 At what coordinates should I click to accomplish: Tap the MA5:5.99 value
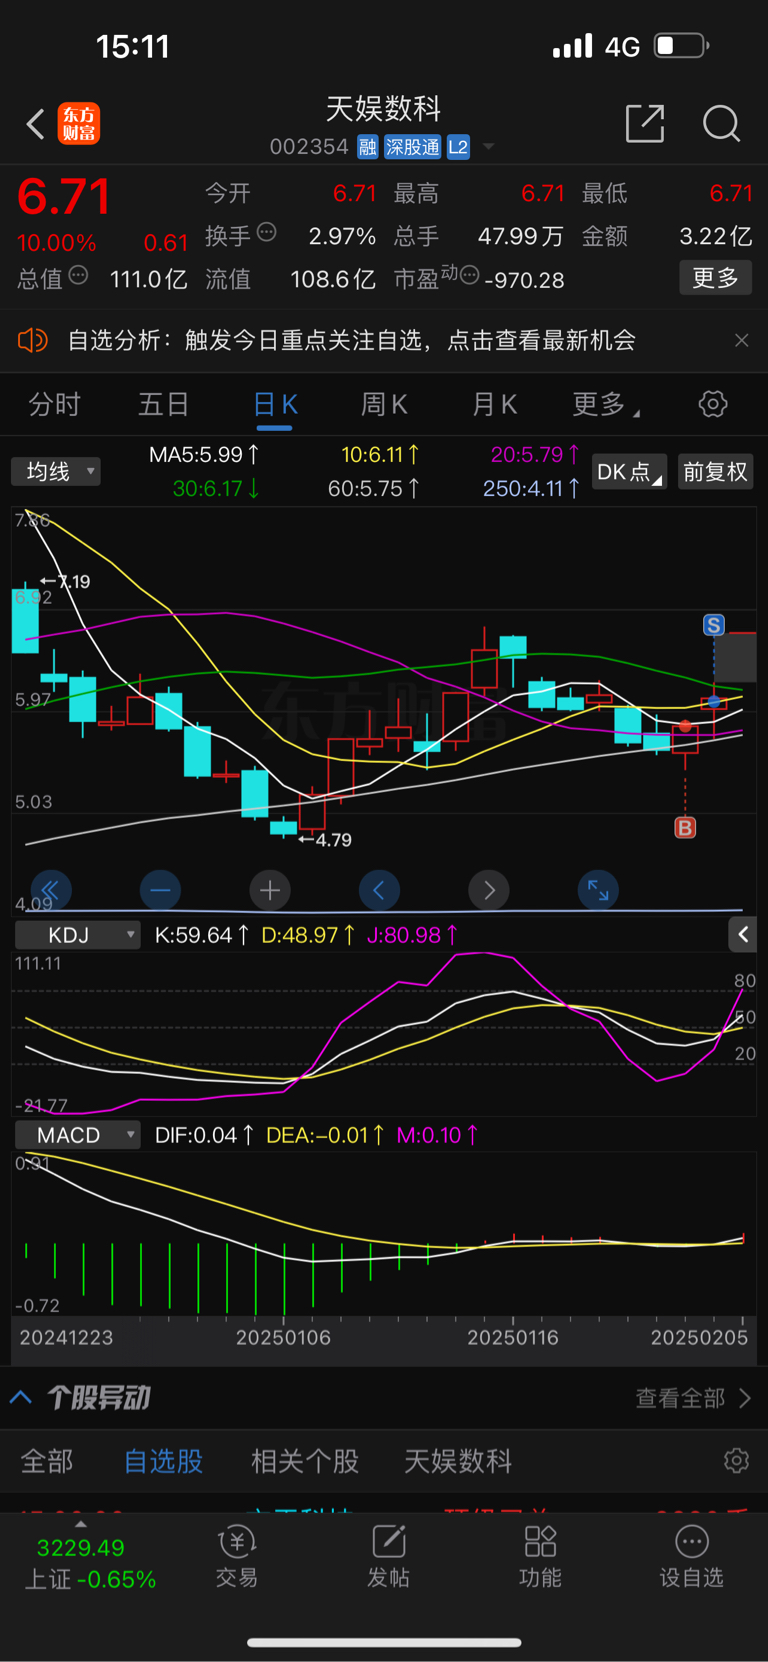click(203, 455)
